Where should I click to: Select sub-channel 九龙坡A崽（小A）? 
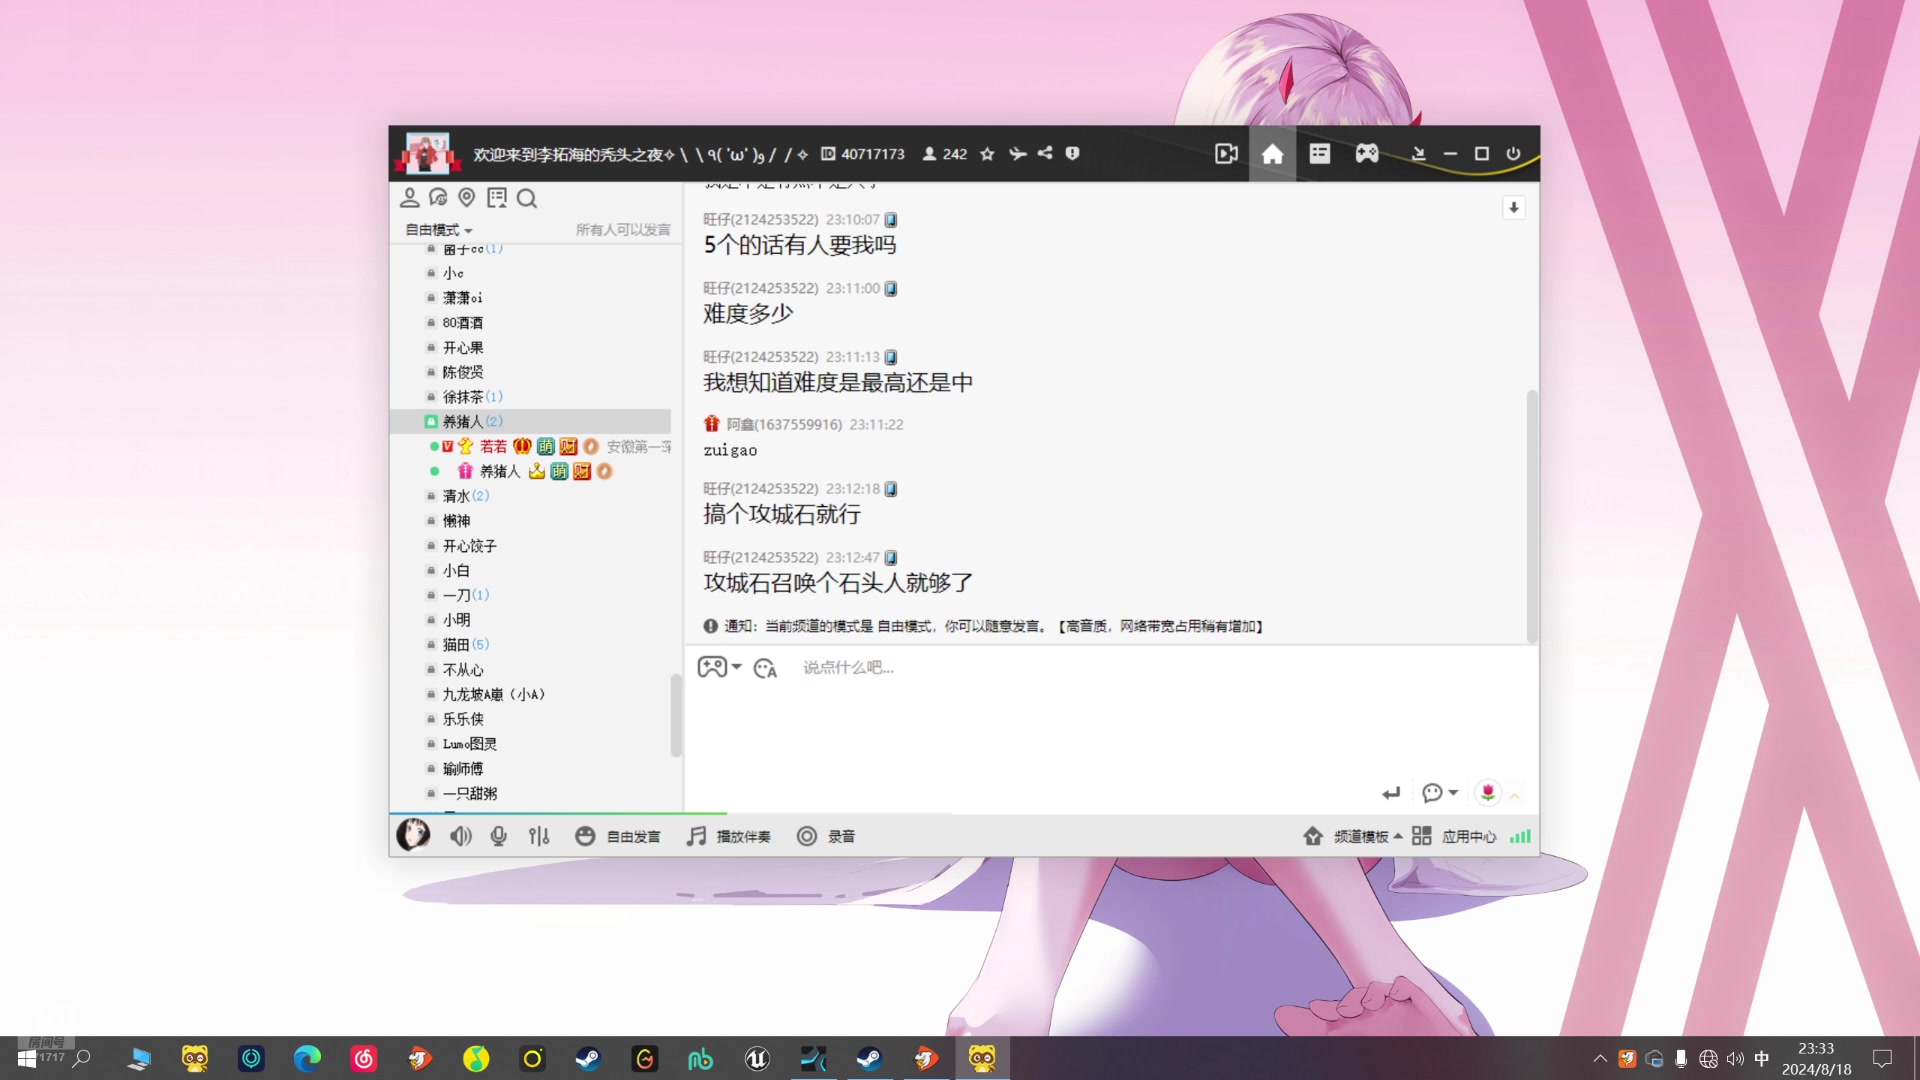(x=494, y=694)
